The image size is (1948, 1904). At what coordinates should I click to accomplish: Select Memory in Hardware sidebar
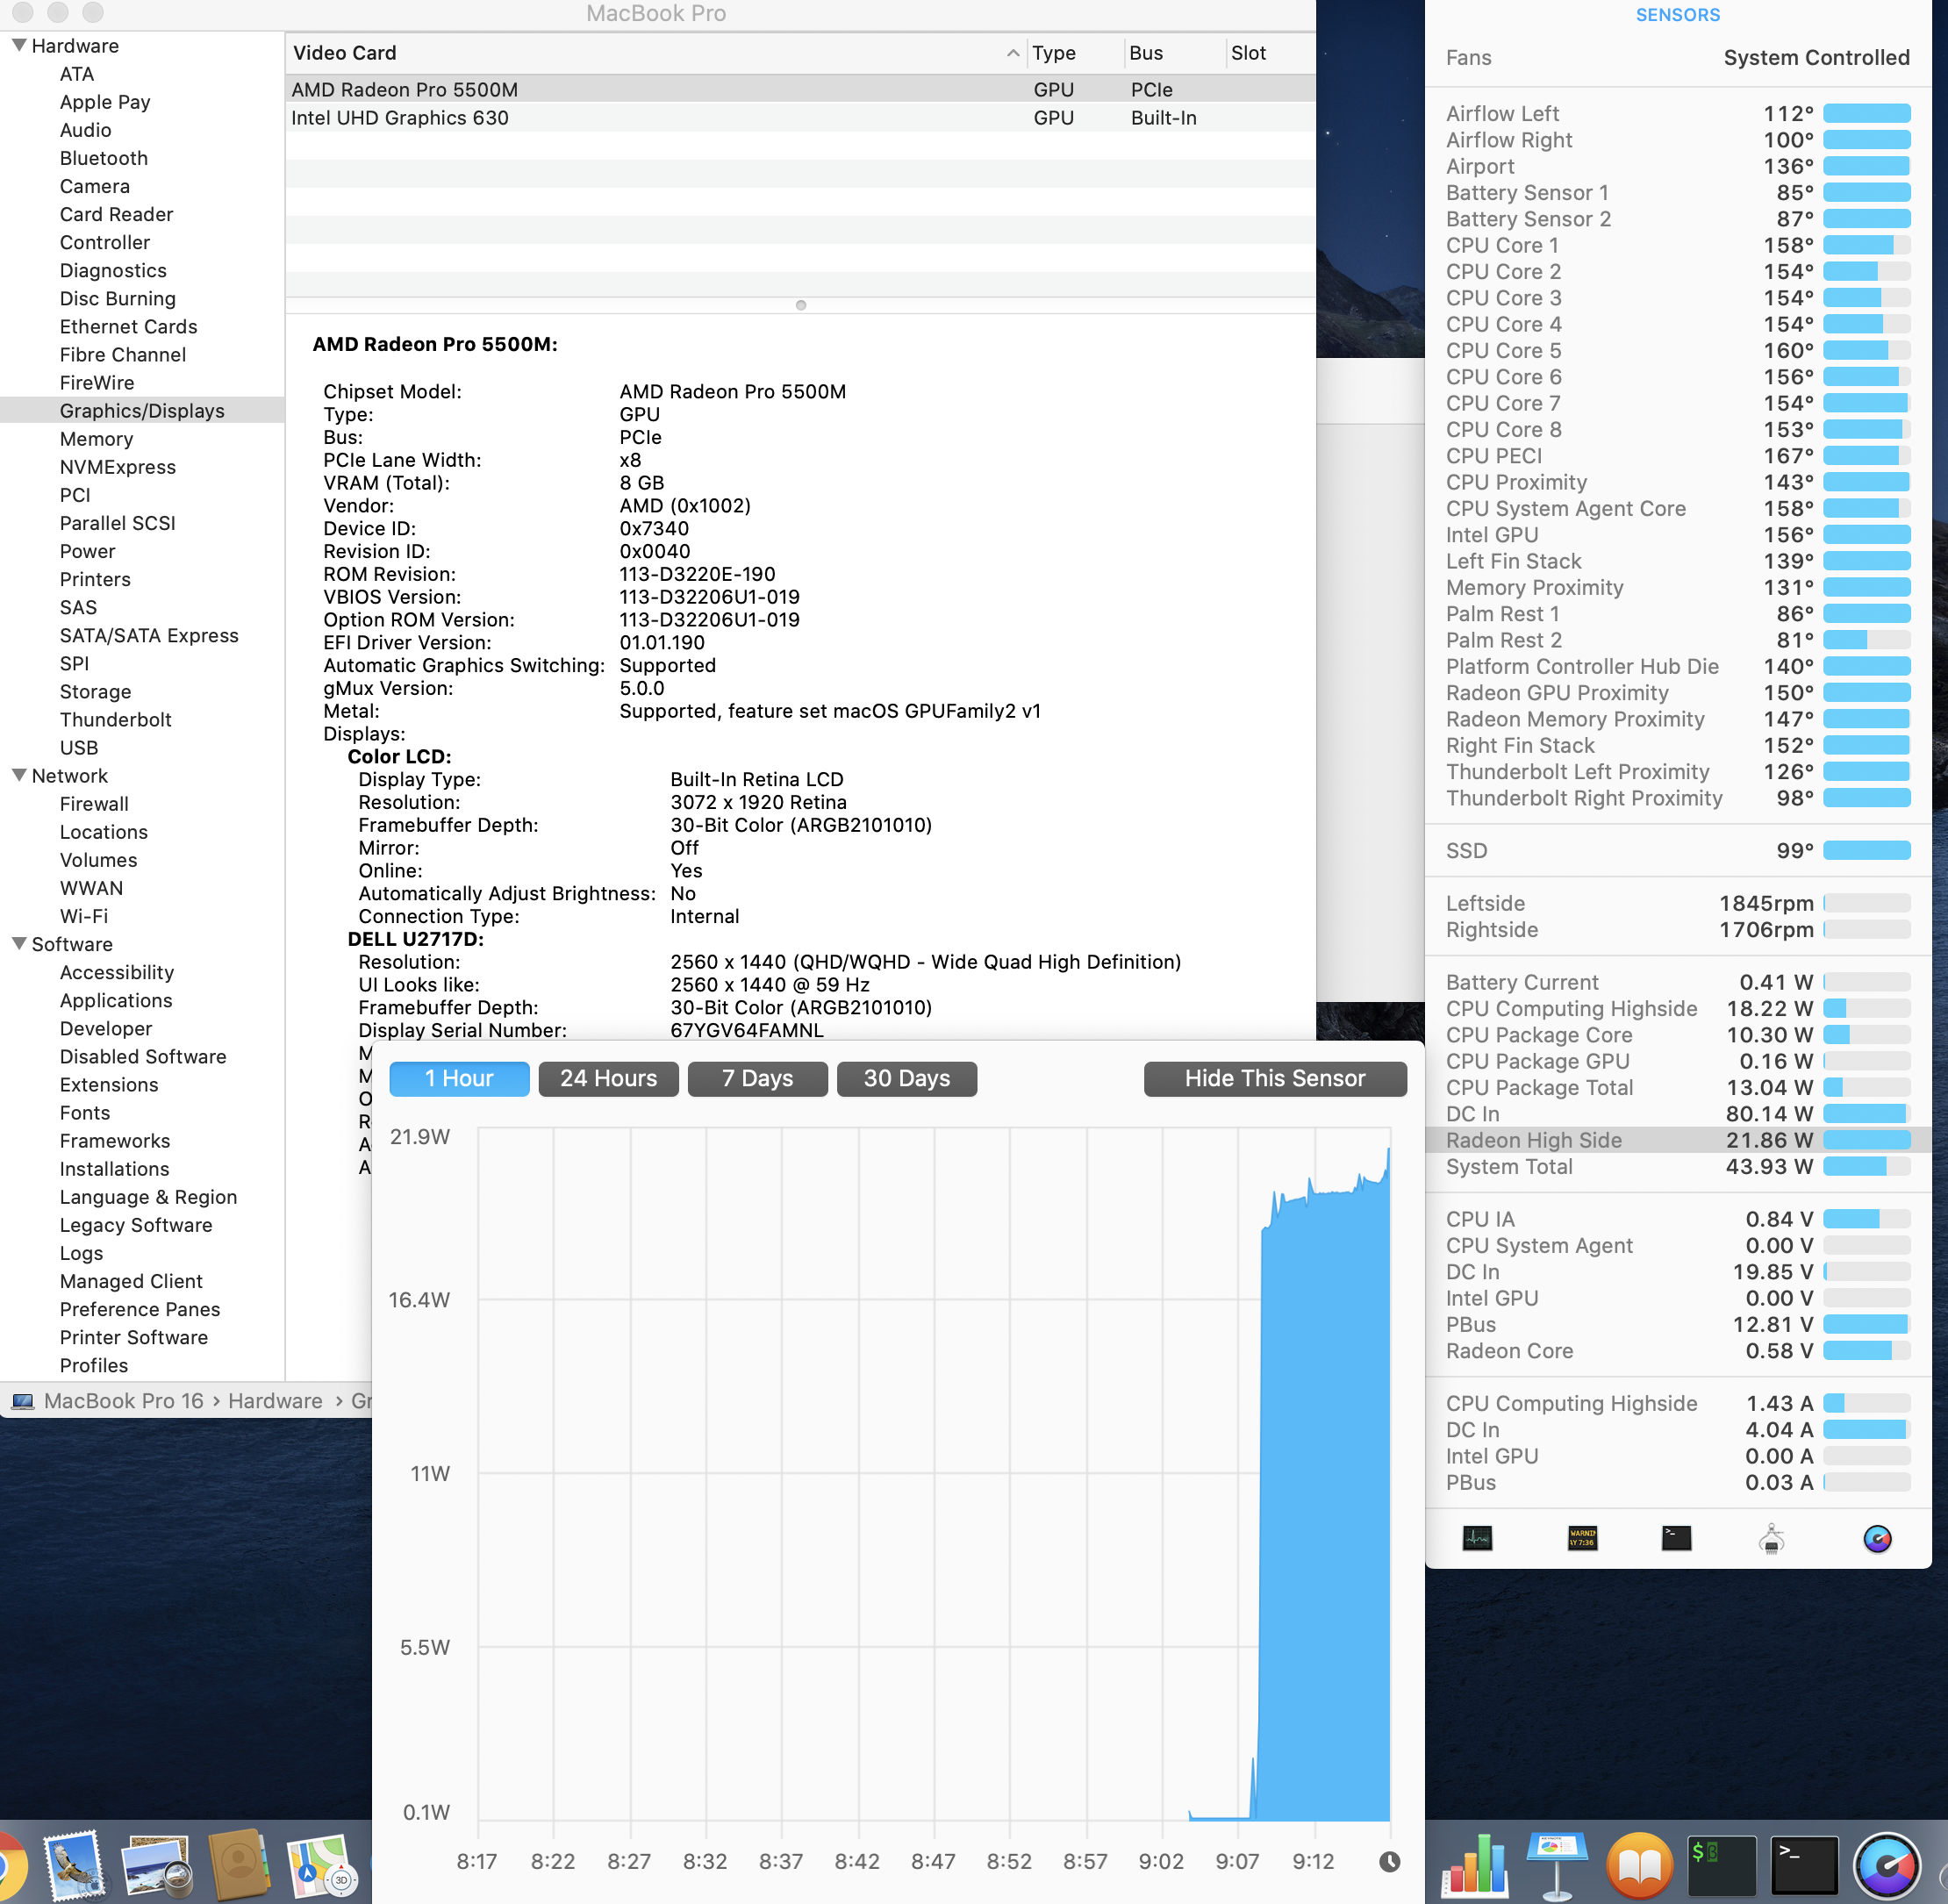pyautogui.click(x=96, y=439)
